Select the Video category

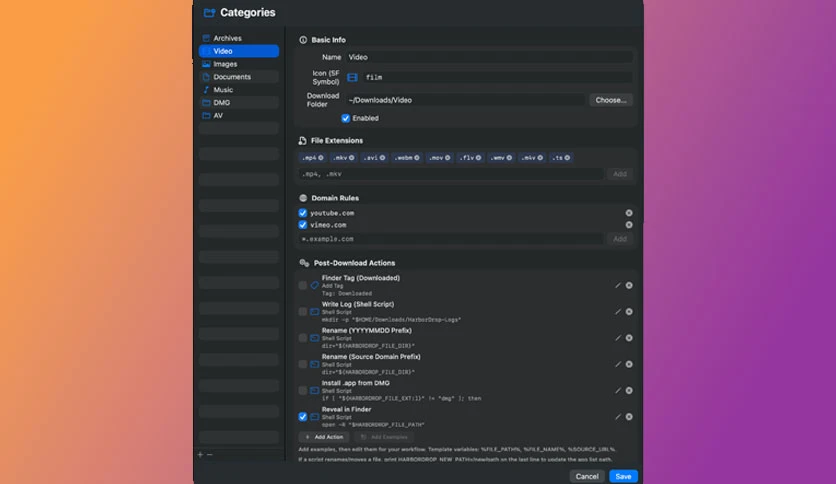pyautogui.click(x=239, y=51)
